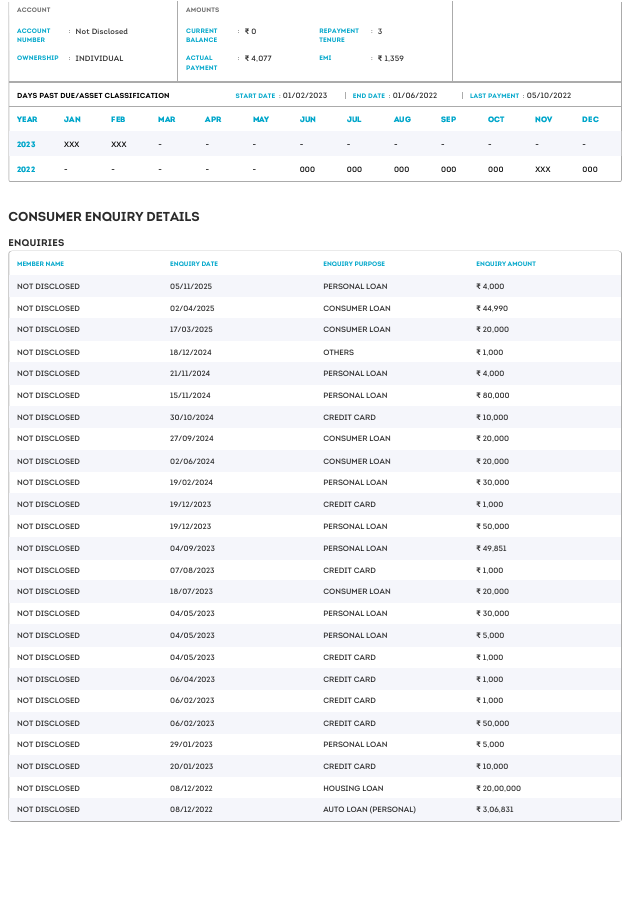Click the 2023 year row label
This screenshot has height=898, width=628.
click(x=26, y=144)
